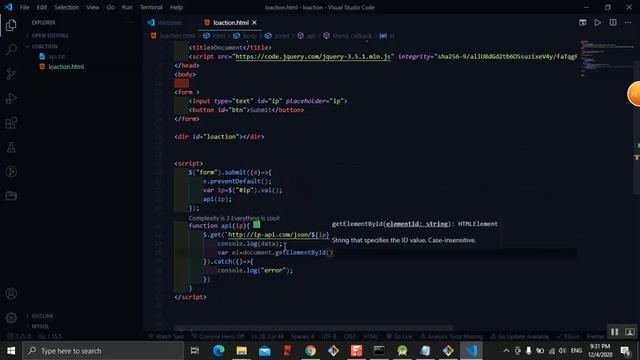Open the Explorer view in activity bar
This screenshot has width=640, height=360.
11,25
